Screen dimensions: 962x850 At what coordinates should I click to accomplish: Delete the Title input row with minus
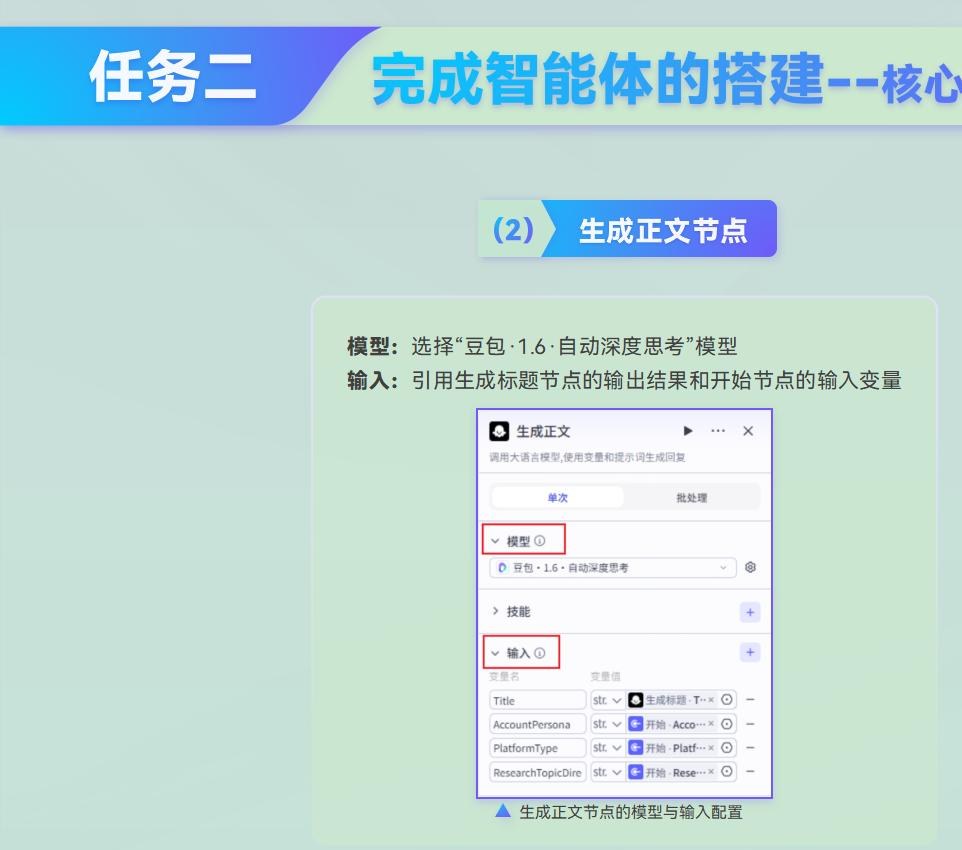click(x=750, y=700)
